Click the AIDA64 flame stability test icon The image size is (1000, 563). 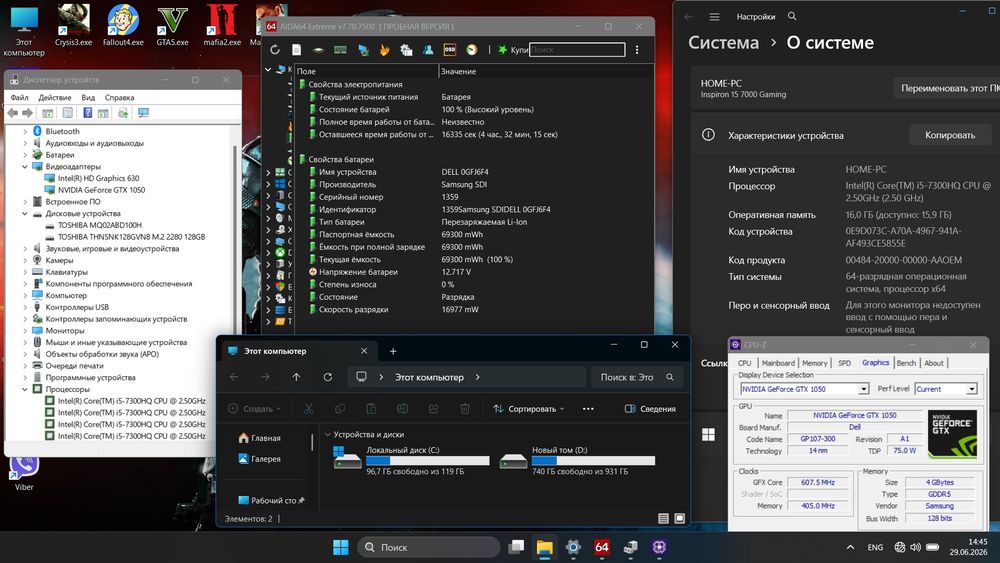click(x=384, y=50)
